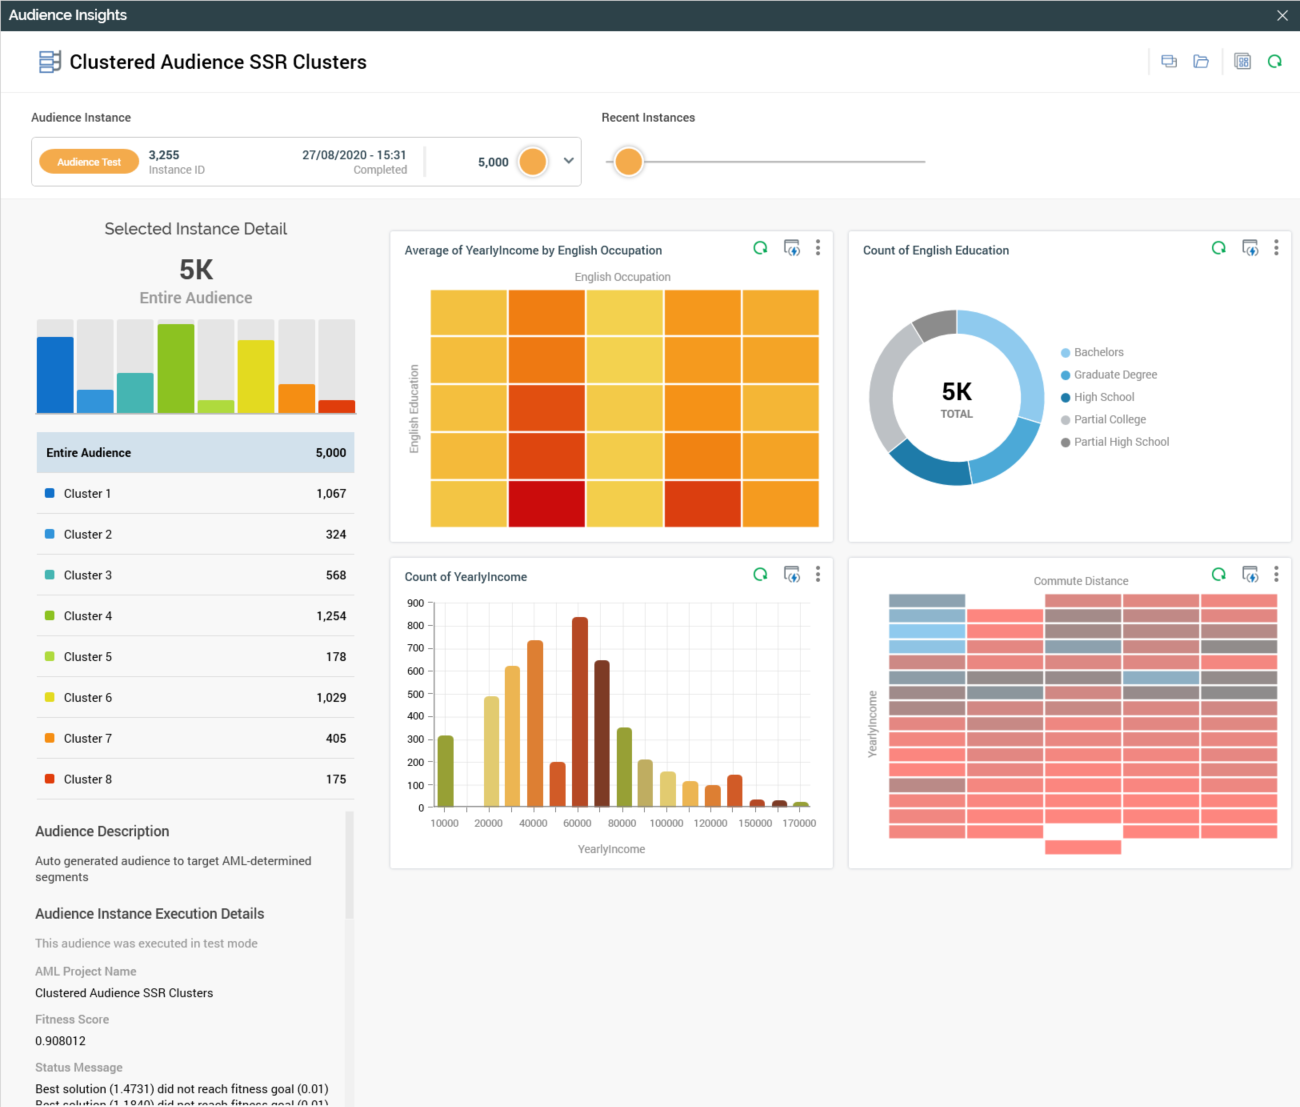
Task: Click the Recent Instances slider handle
Action: 628,161
